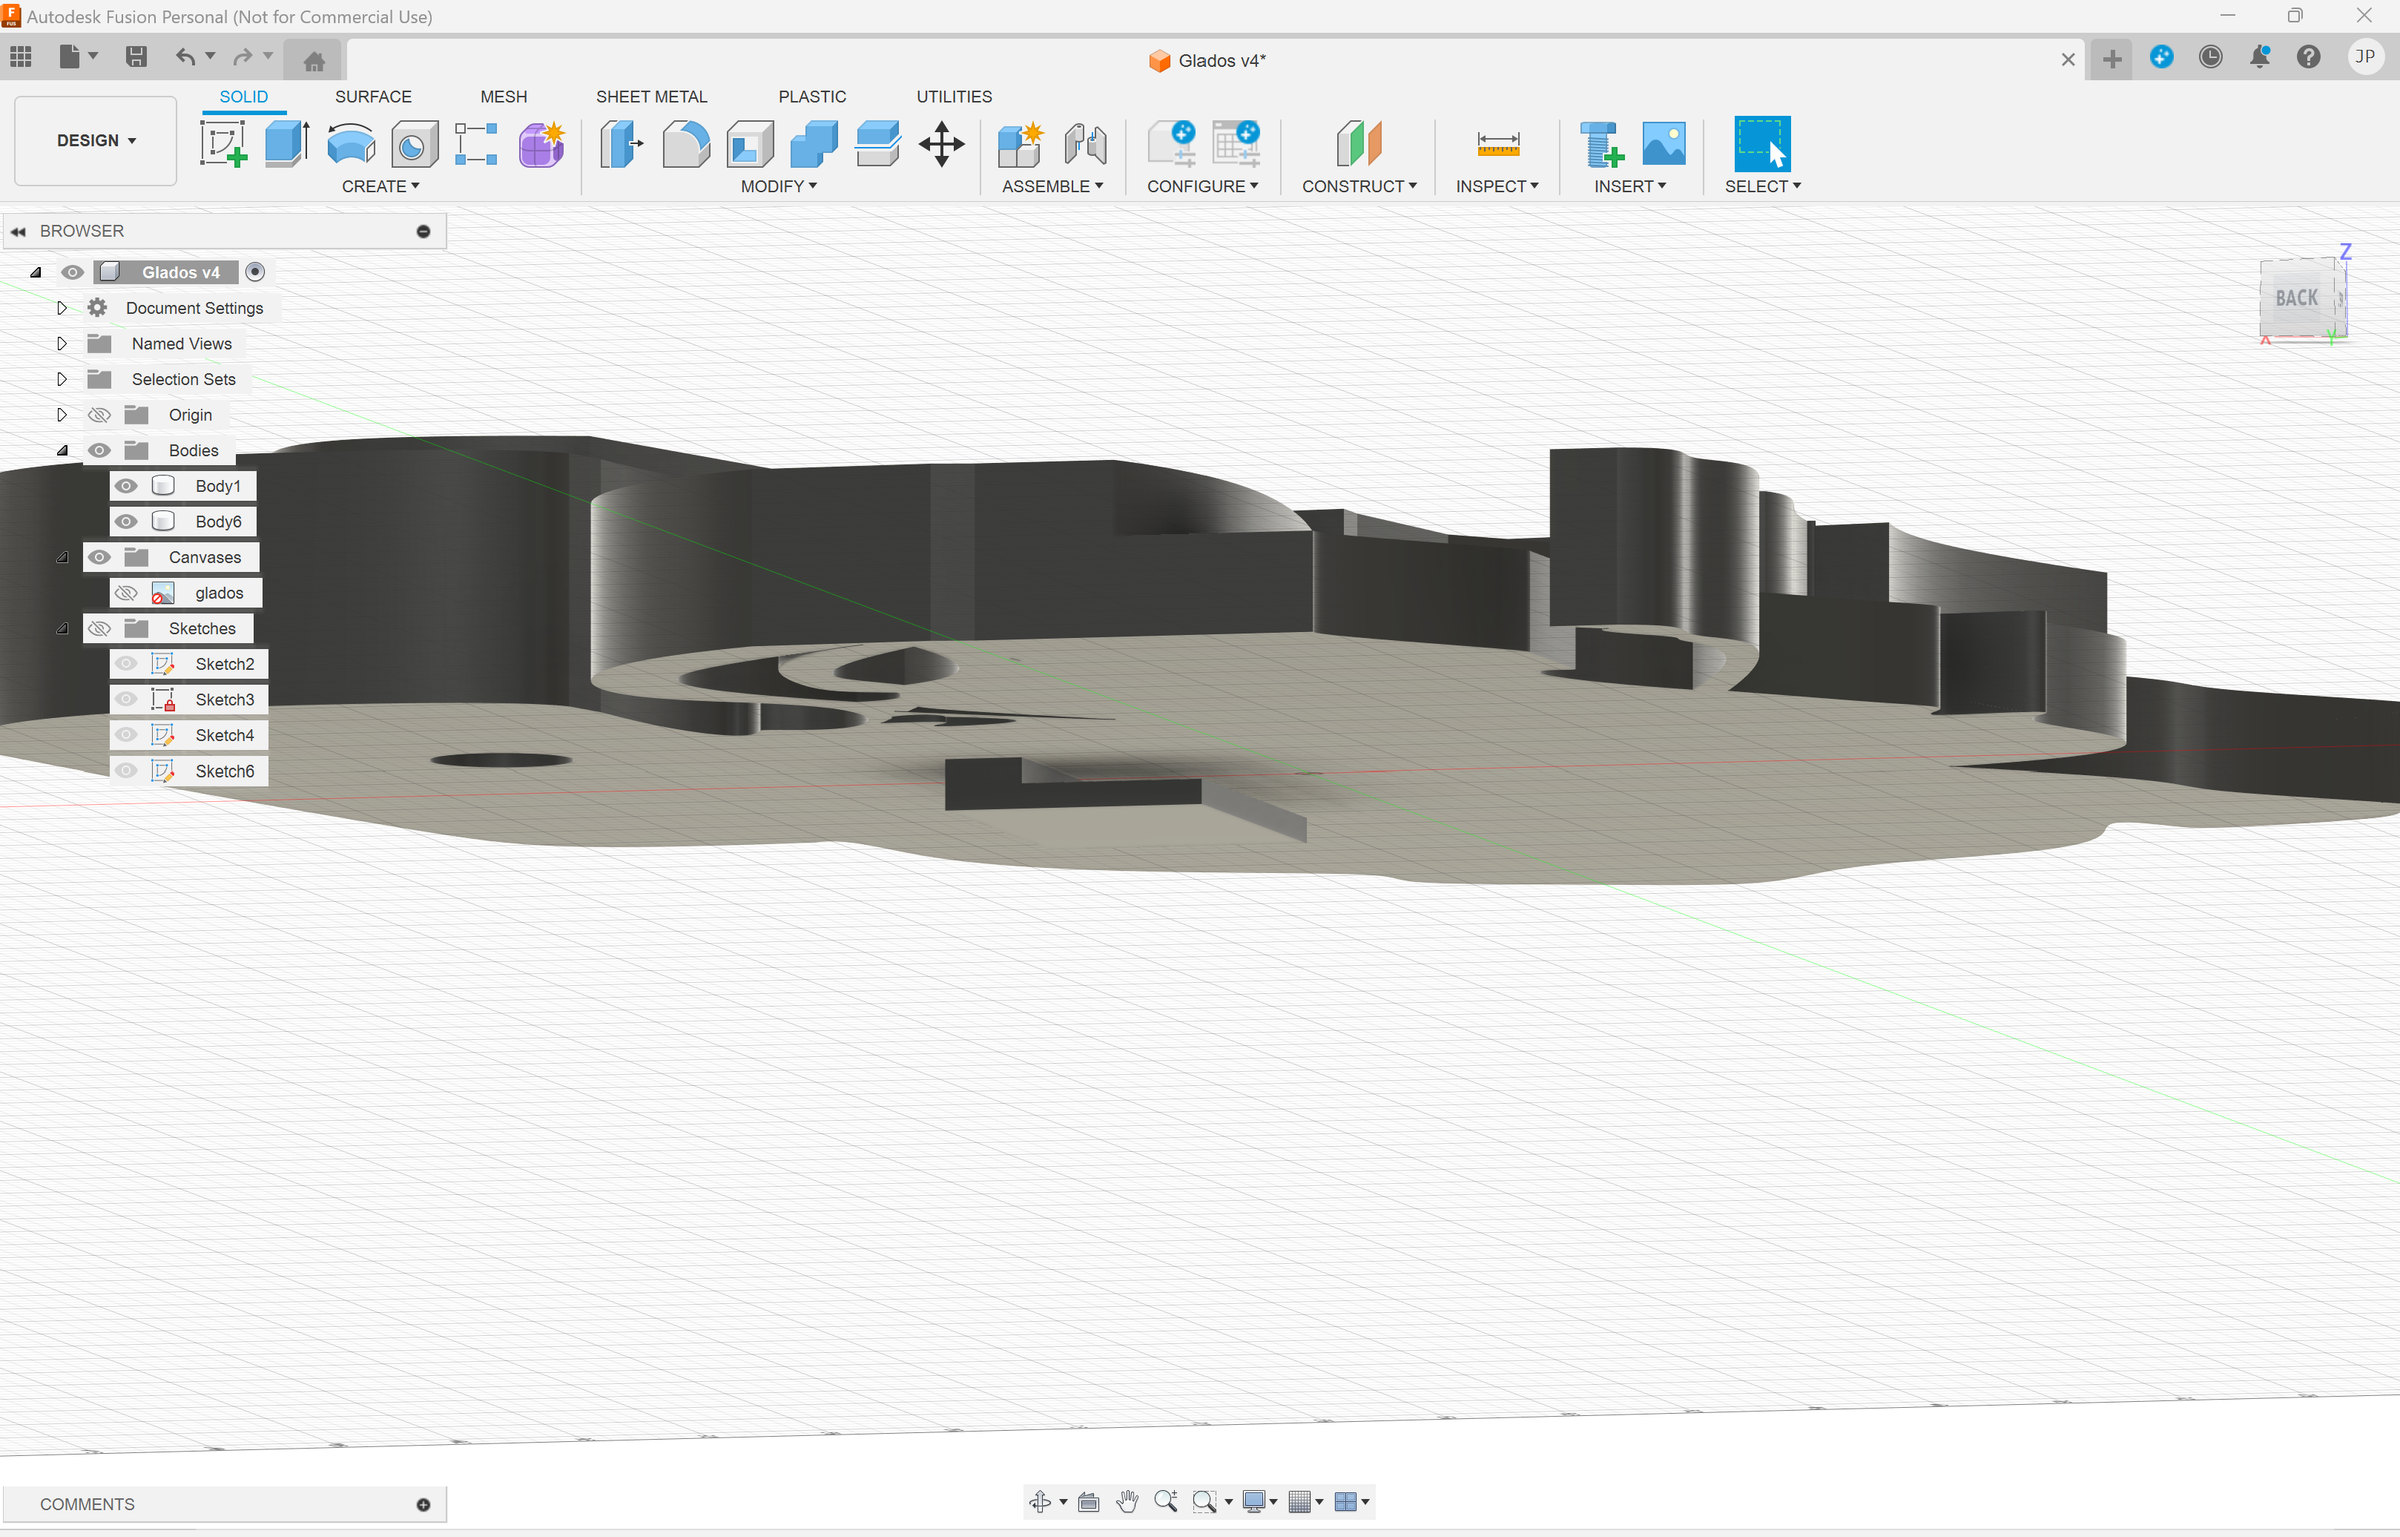Collapse the Bodies folder
Screen dimensions: 2400x1537
[62, 451]
